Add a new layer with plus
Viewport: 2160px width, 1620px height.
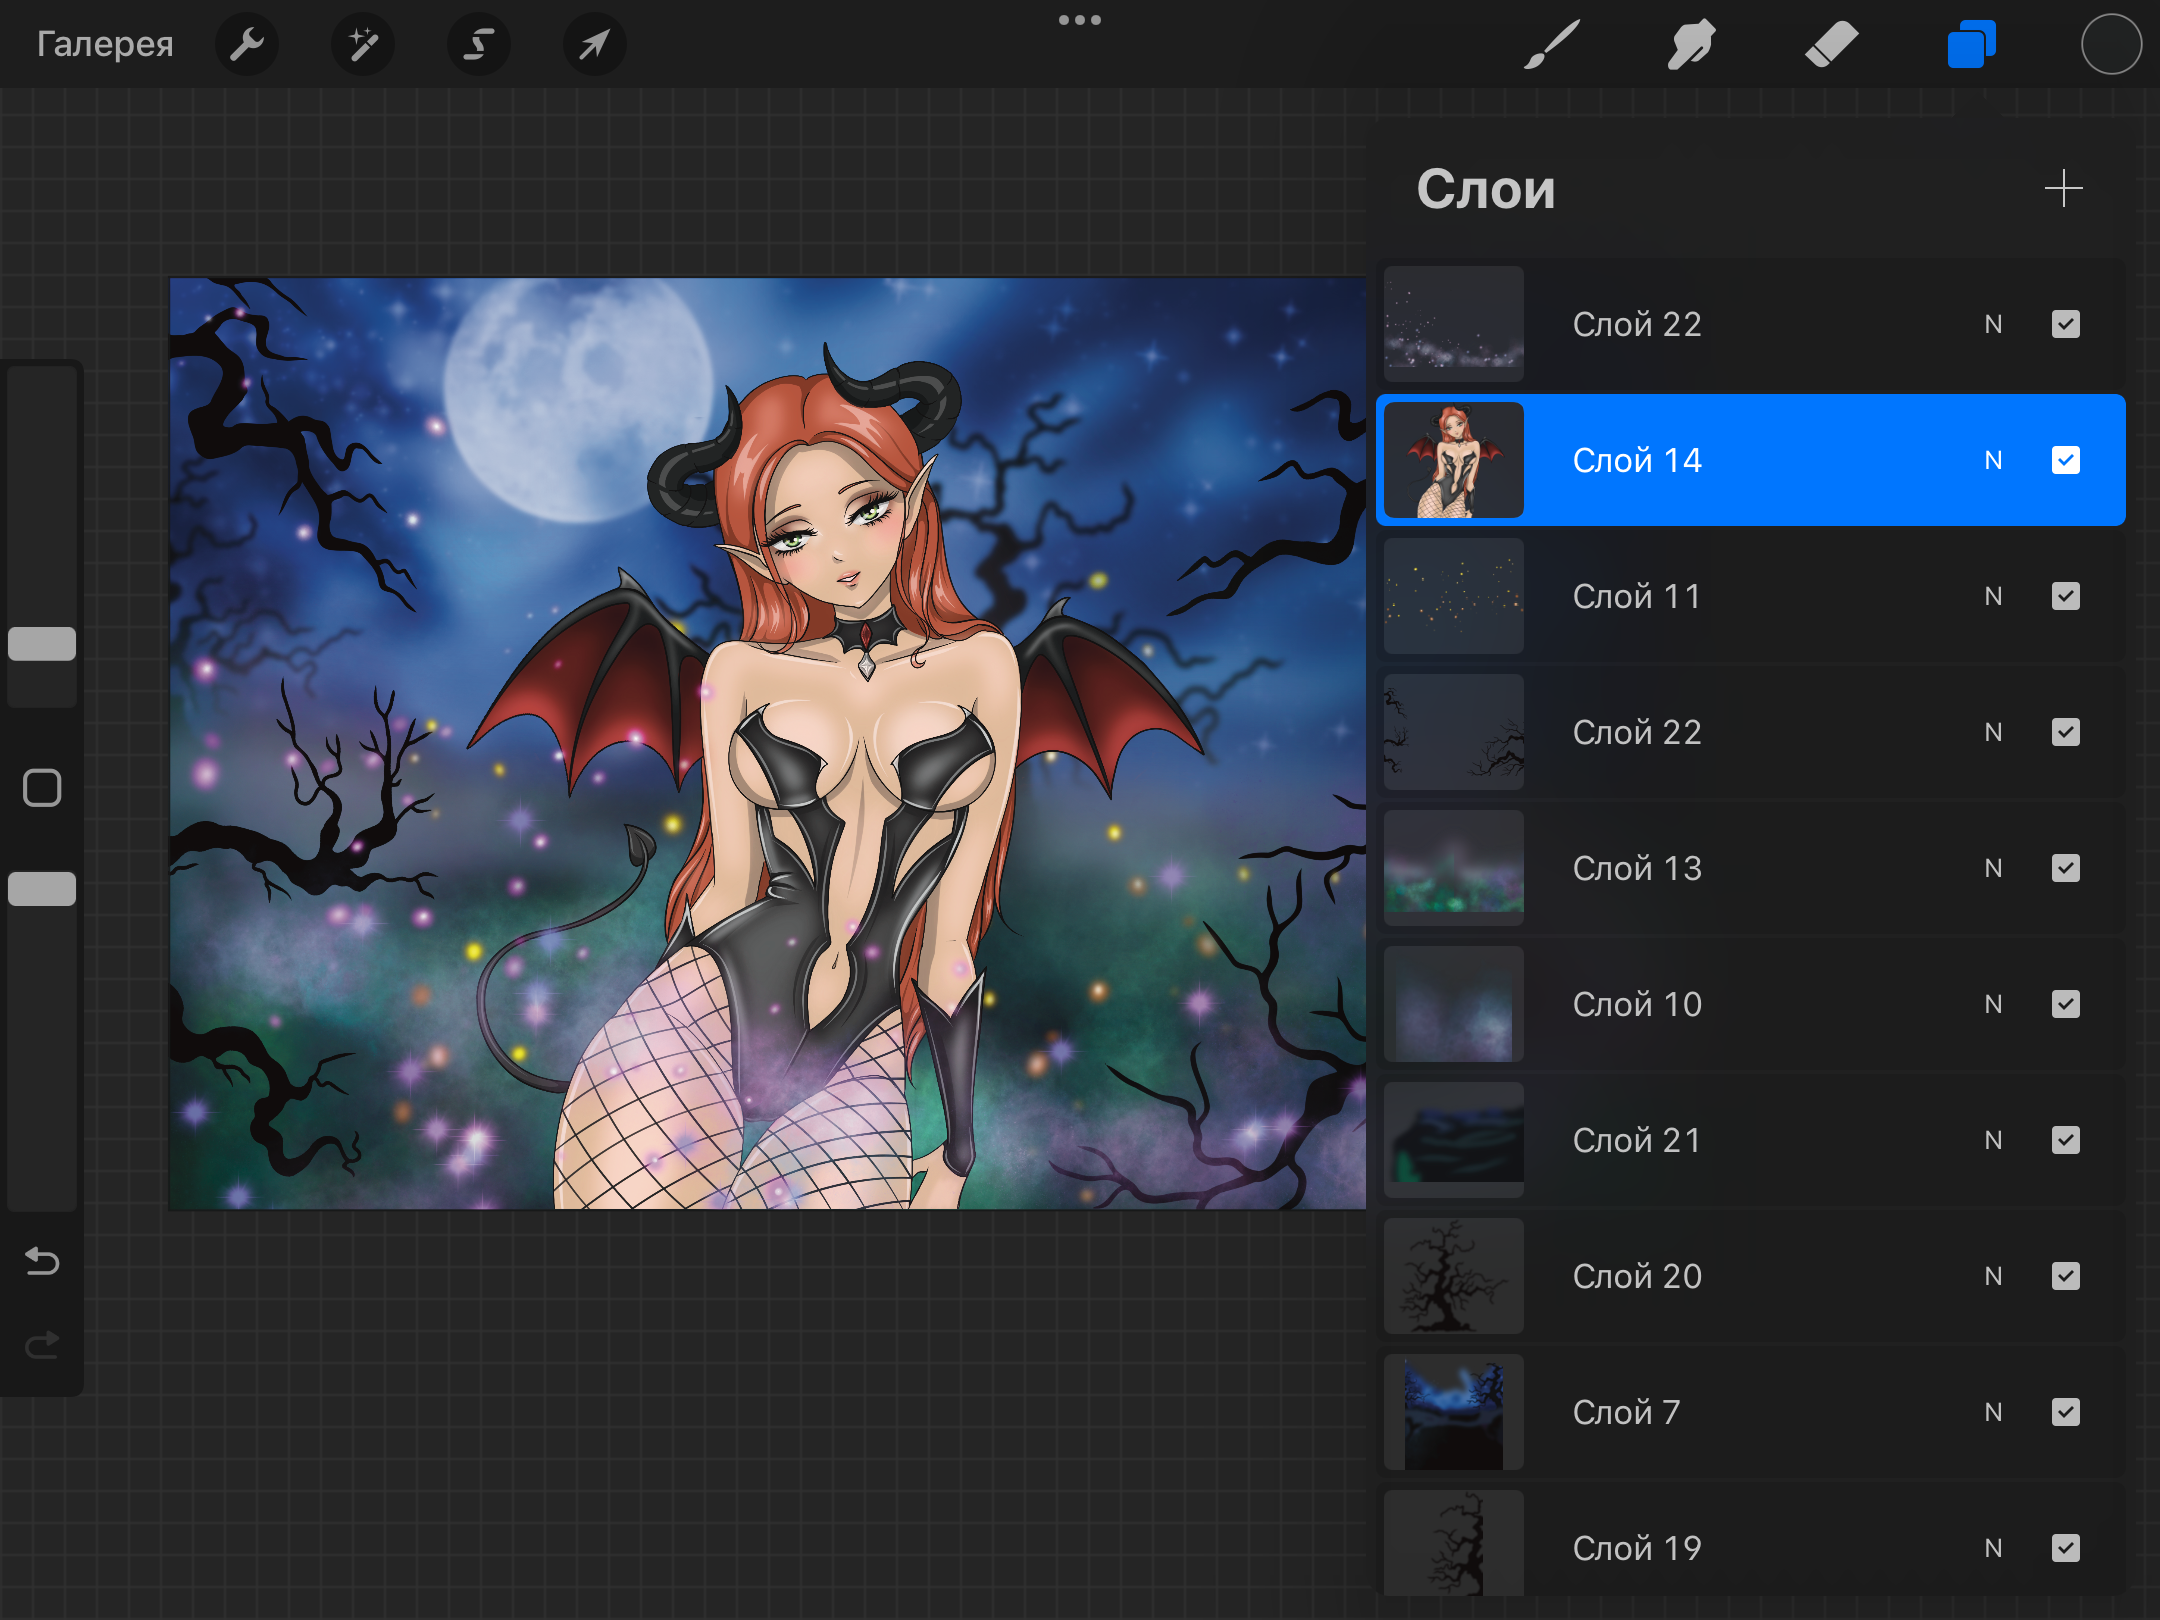click(x=2063, y=188)
